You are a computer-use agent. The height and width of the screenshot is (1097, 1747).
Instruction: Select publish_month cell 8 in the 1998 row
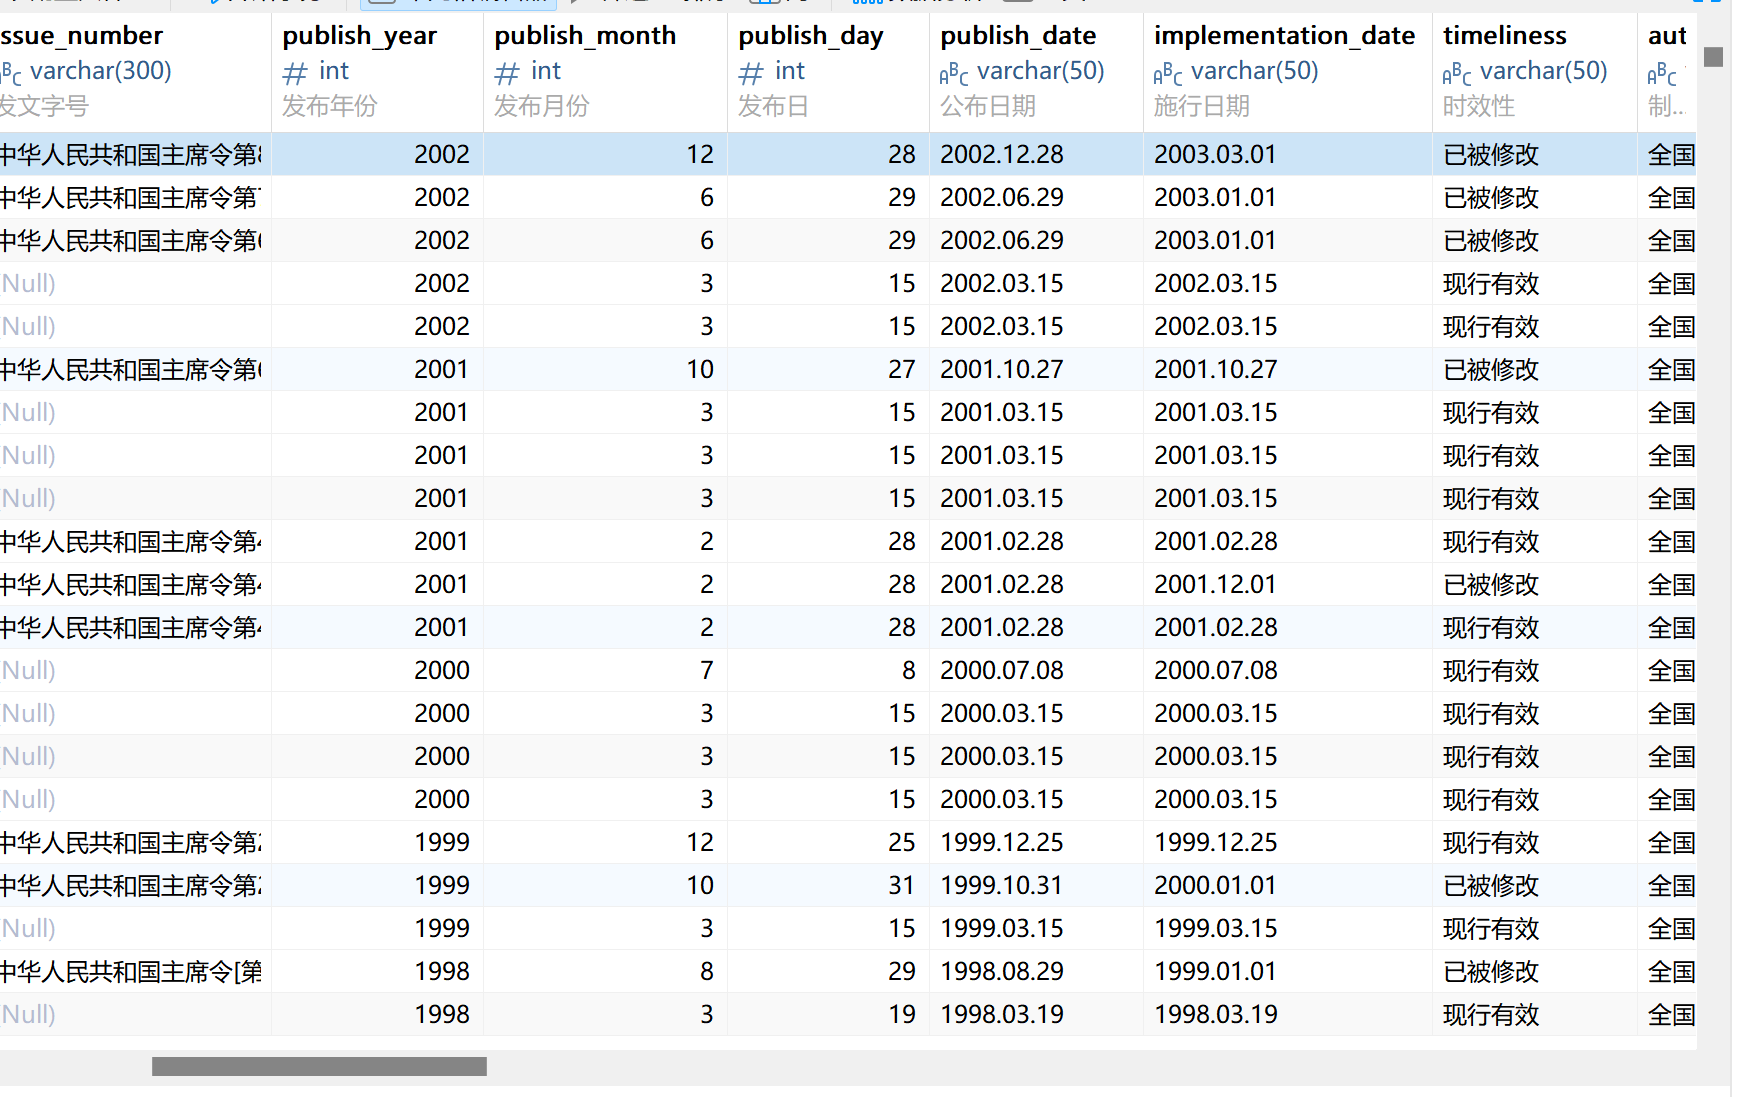[605, 971]
